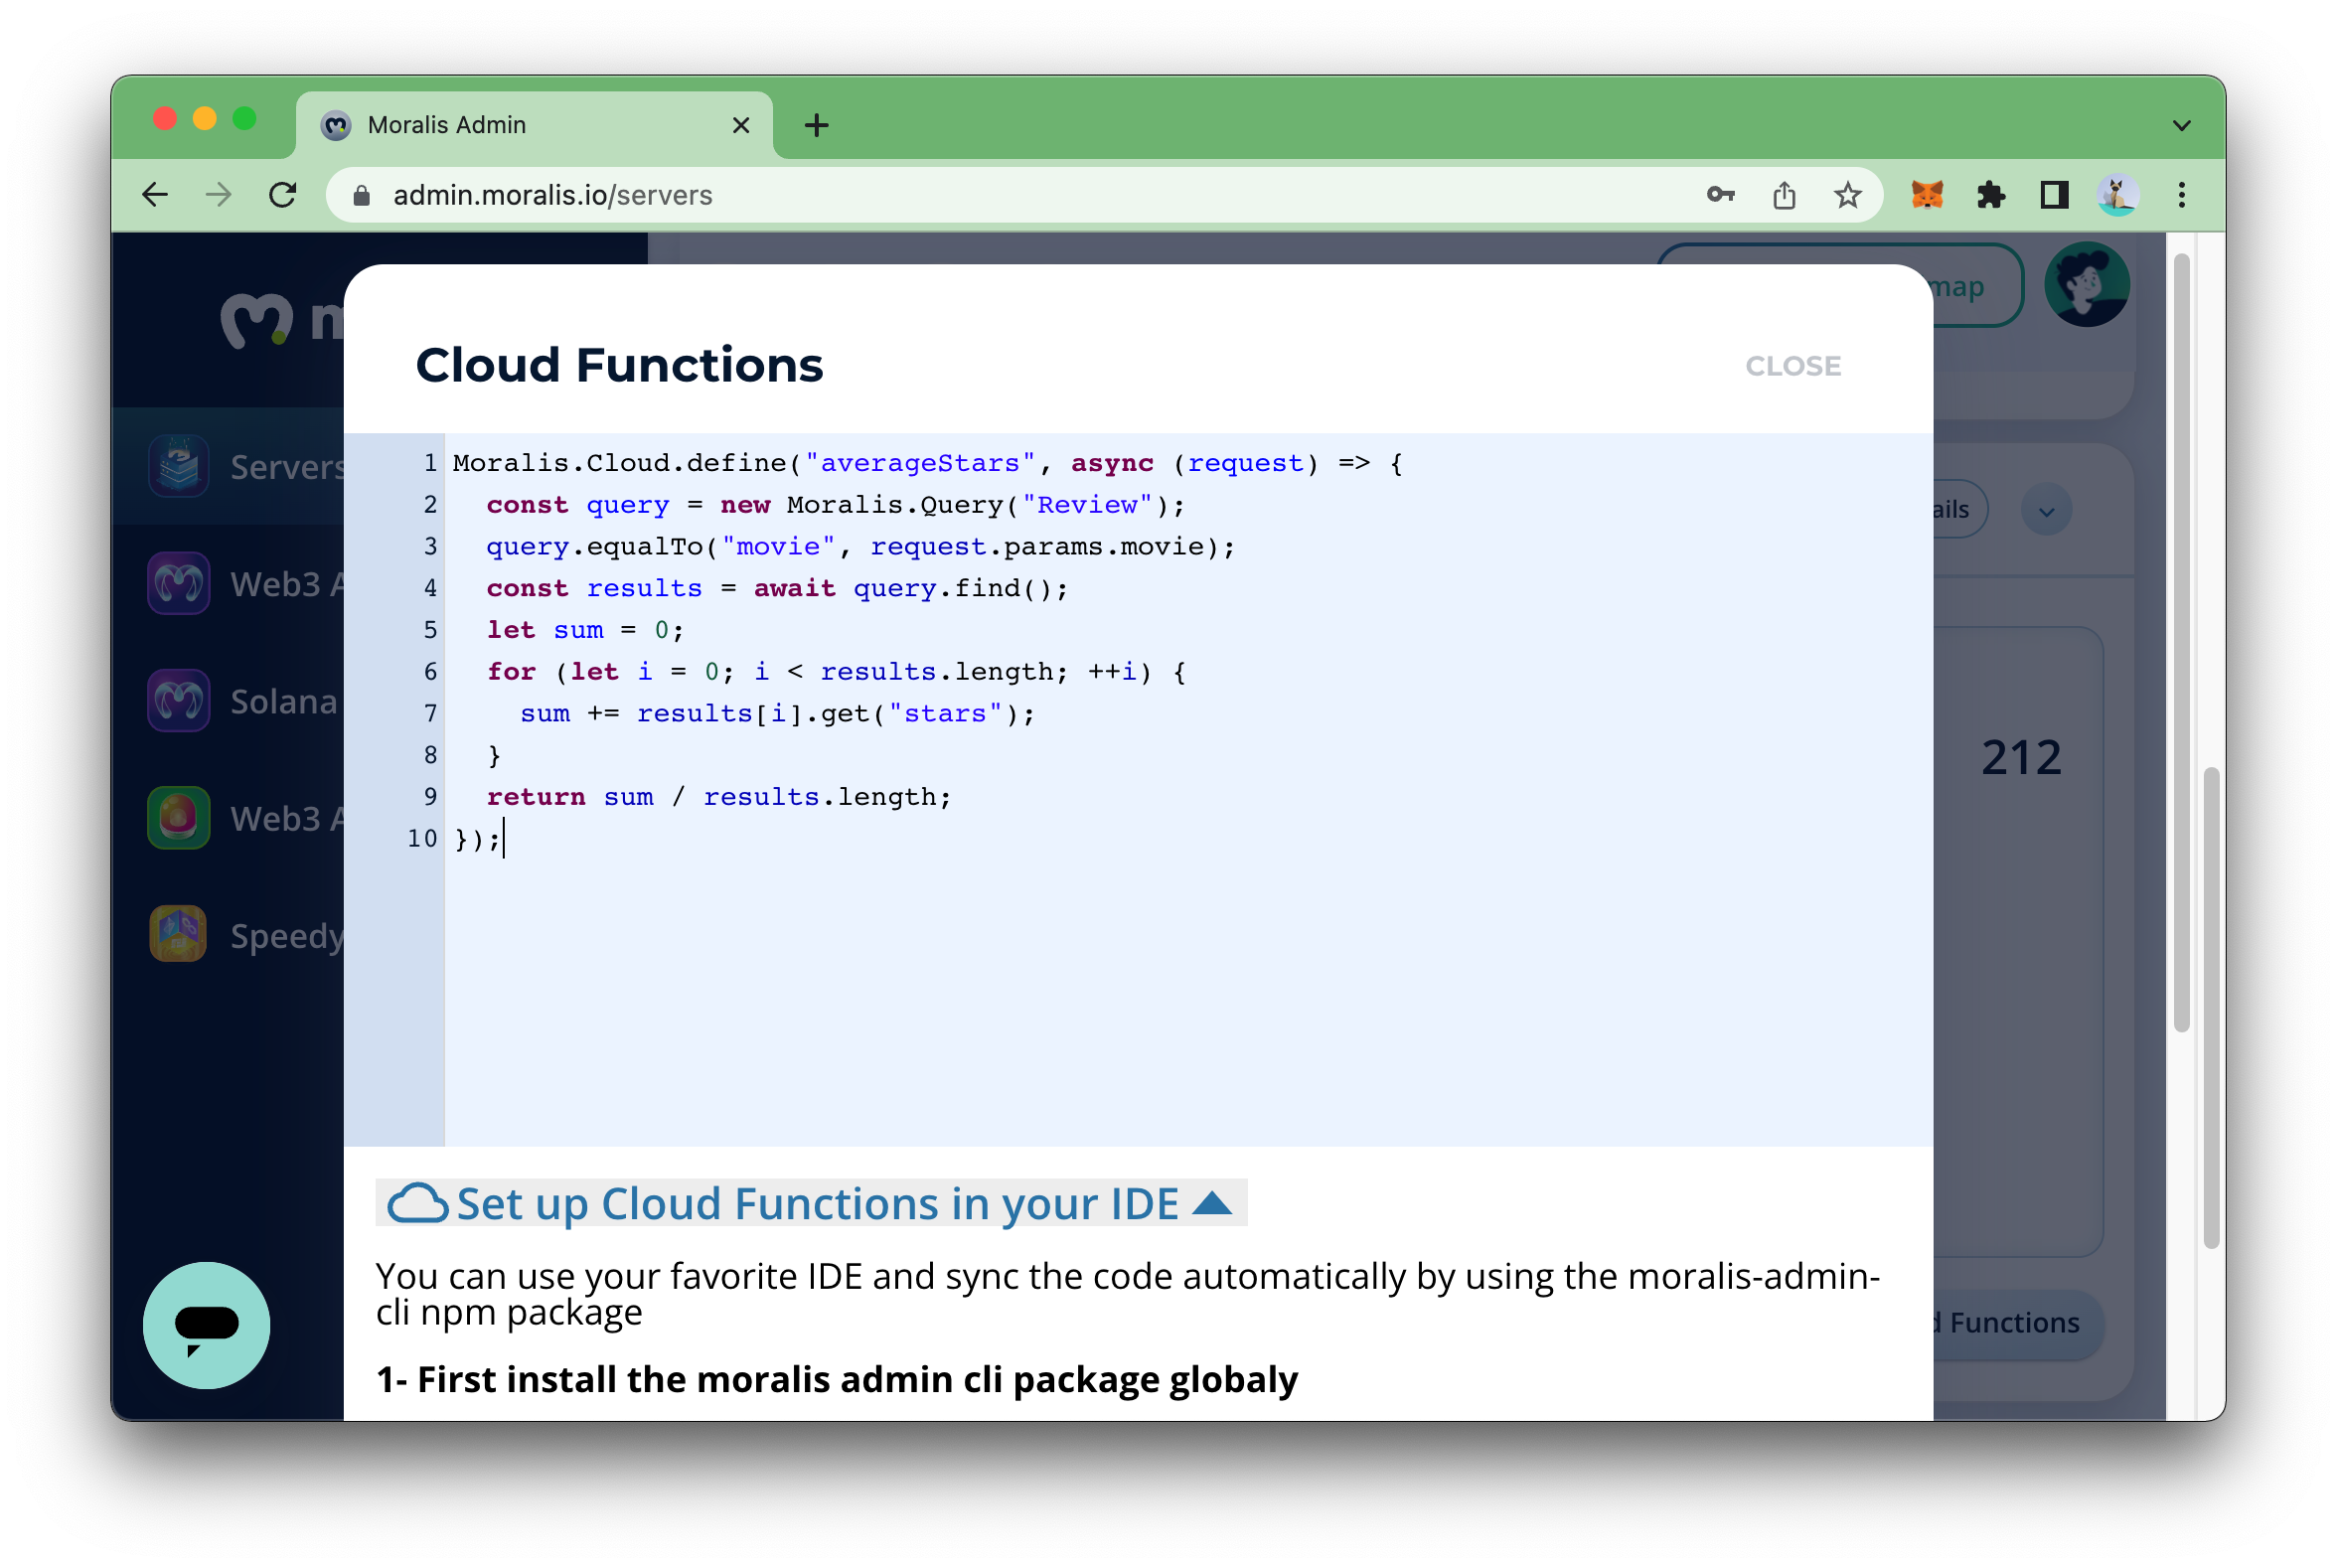Reload the Moralis Admin page

pos(283,195)
